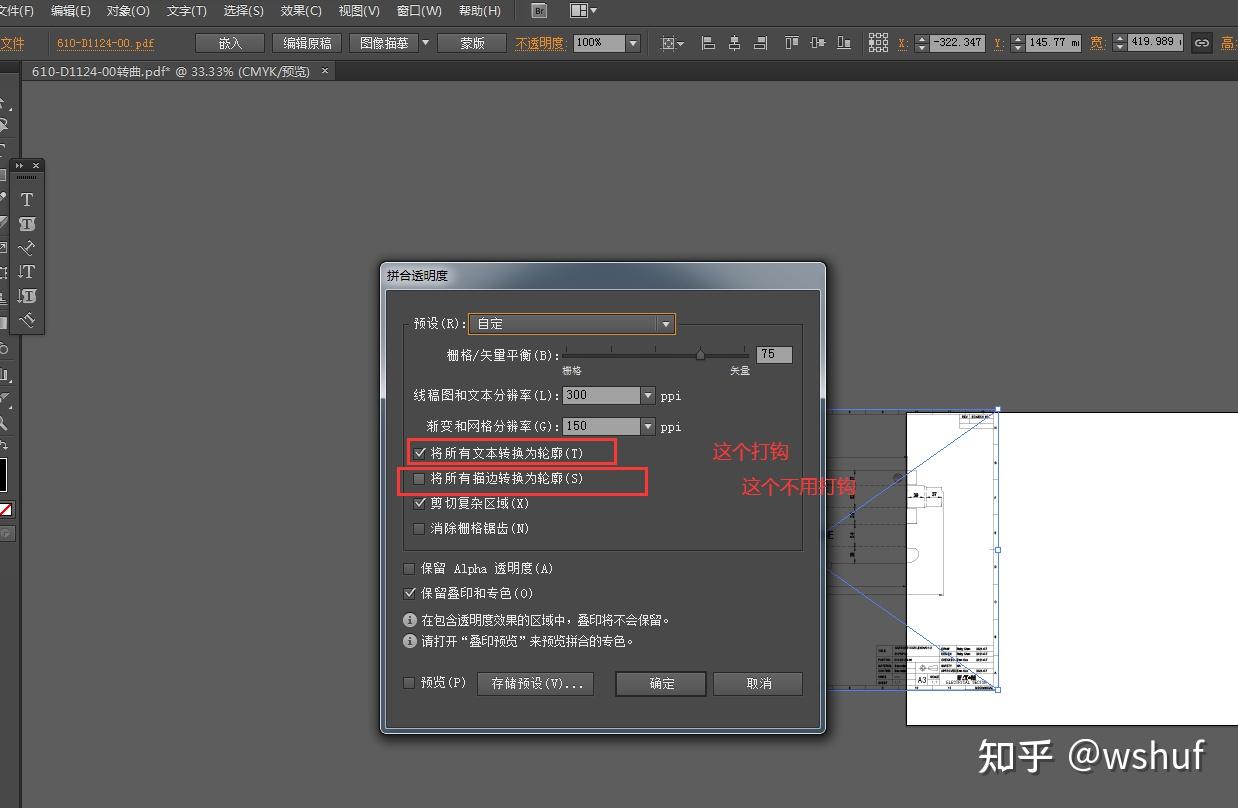Uncheck 剪切复杂区域(X)
This screenshot has height=808, width=1238.
420,504
